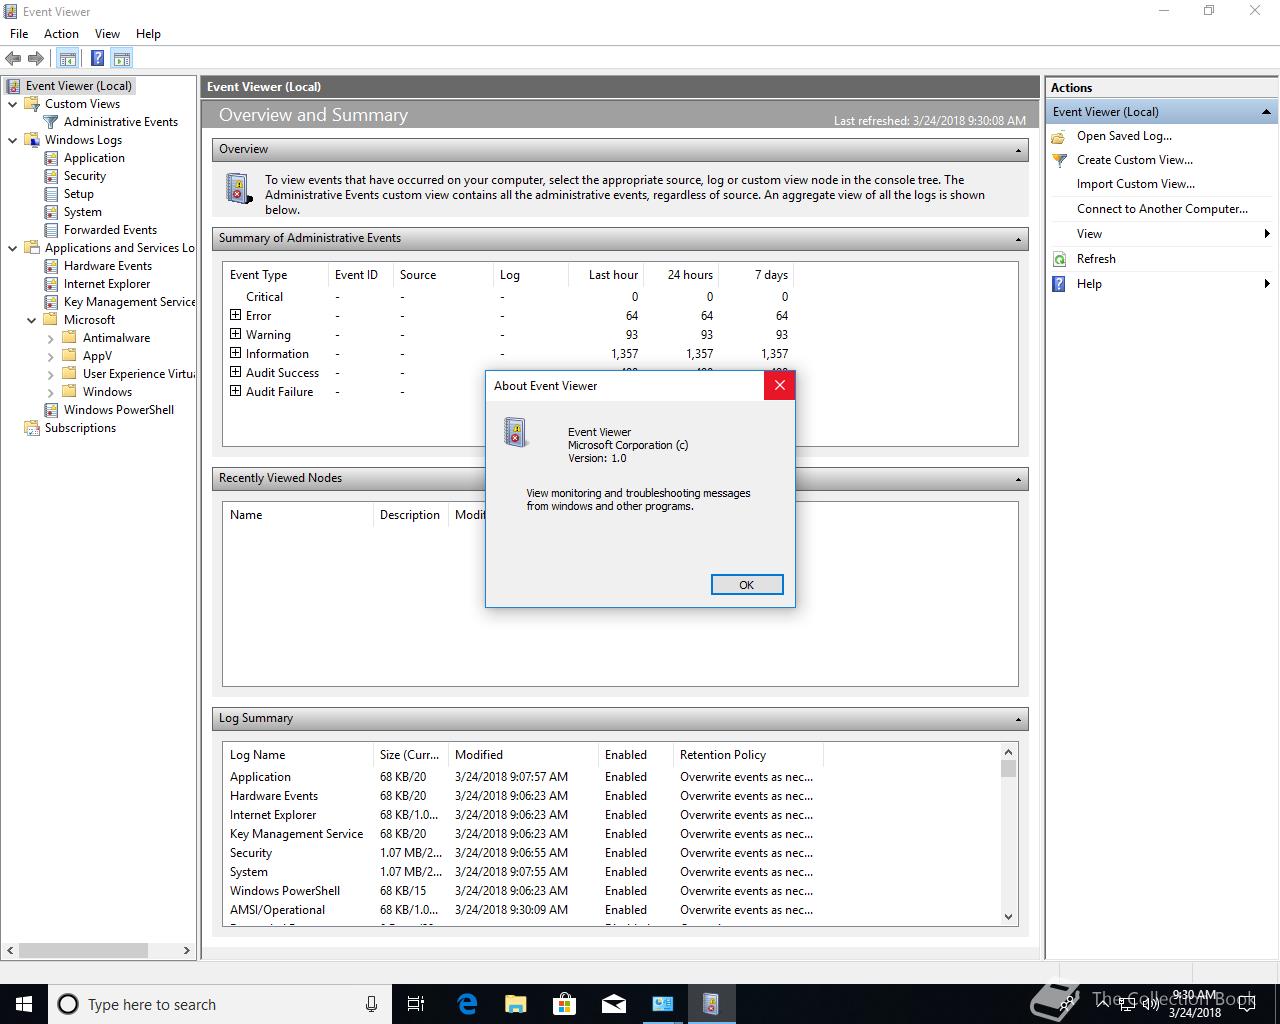Click the Event ID column header
The width and height of the screenshot is (1280, 1024).
358,275
